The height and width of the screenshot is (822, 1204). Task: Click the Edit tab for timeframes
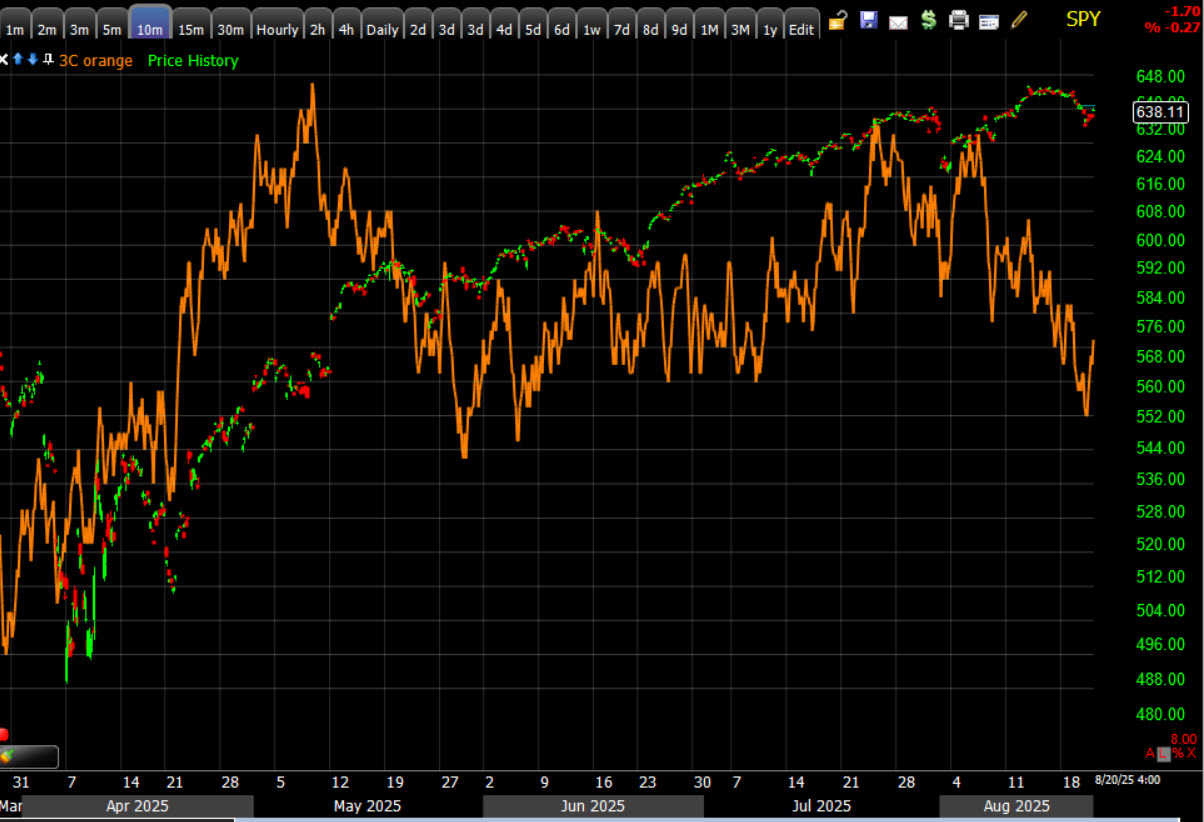(801, 29)
